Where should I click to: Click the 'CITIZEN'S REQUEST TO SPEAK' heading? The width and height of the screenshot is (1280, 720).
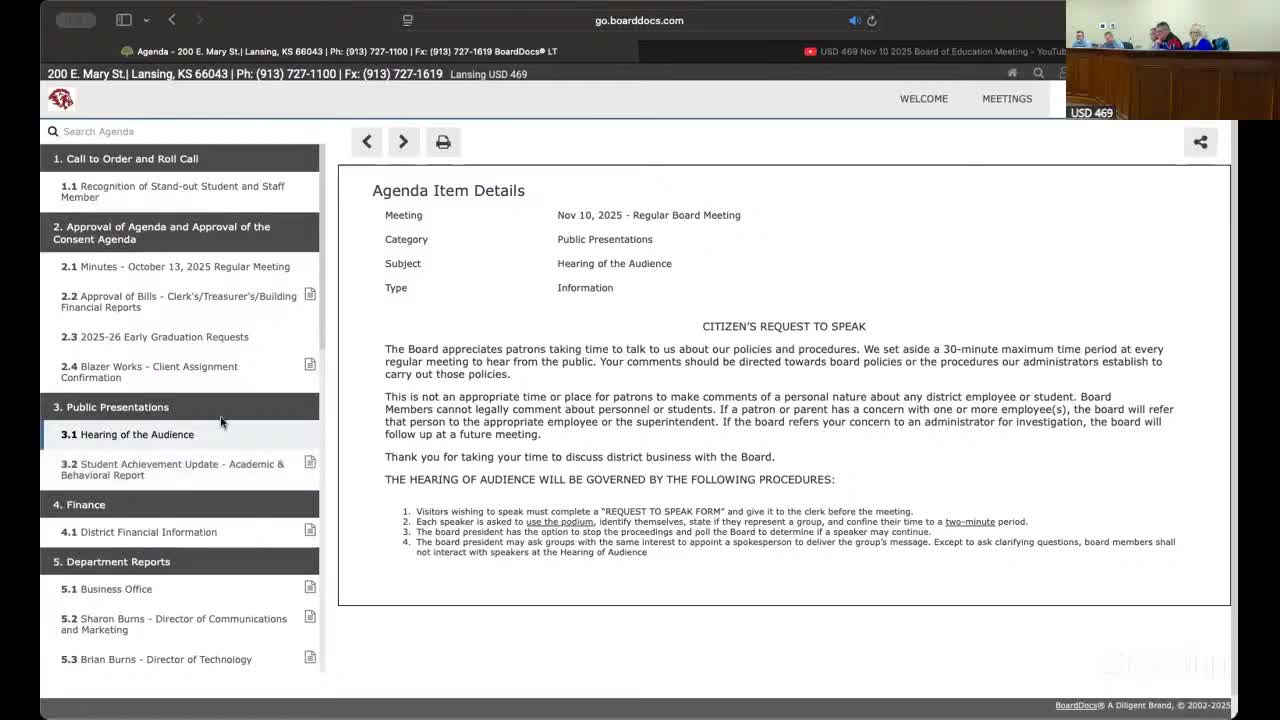[x=784, y=327]
